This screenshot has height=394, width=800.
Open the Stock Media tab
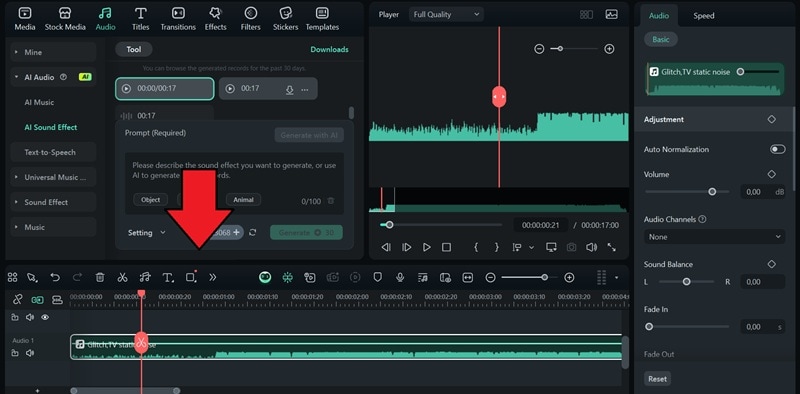click(x=65, y=19)
